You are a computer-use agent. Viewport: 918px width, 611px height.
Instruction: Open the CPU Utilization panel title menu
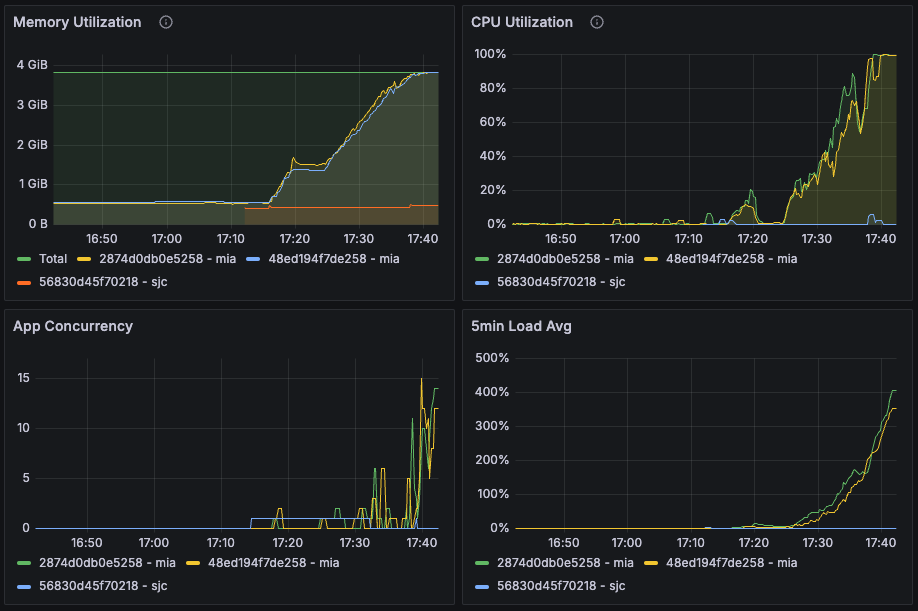click(523, 22)
